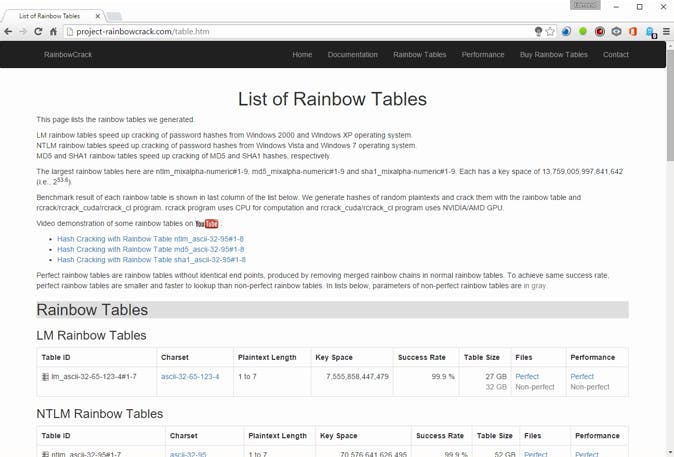Click the address bar URL field
This screenshot has height=457, width=674.
click(x=301, y=31)
